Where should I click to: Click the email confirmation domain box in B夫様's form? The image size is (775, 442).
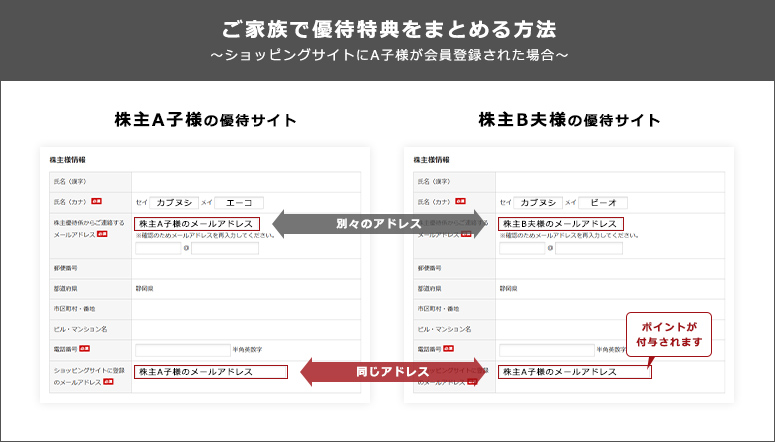pyautogui.click(x=589, y=248)
